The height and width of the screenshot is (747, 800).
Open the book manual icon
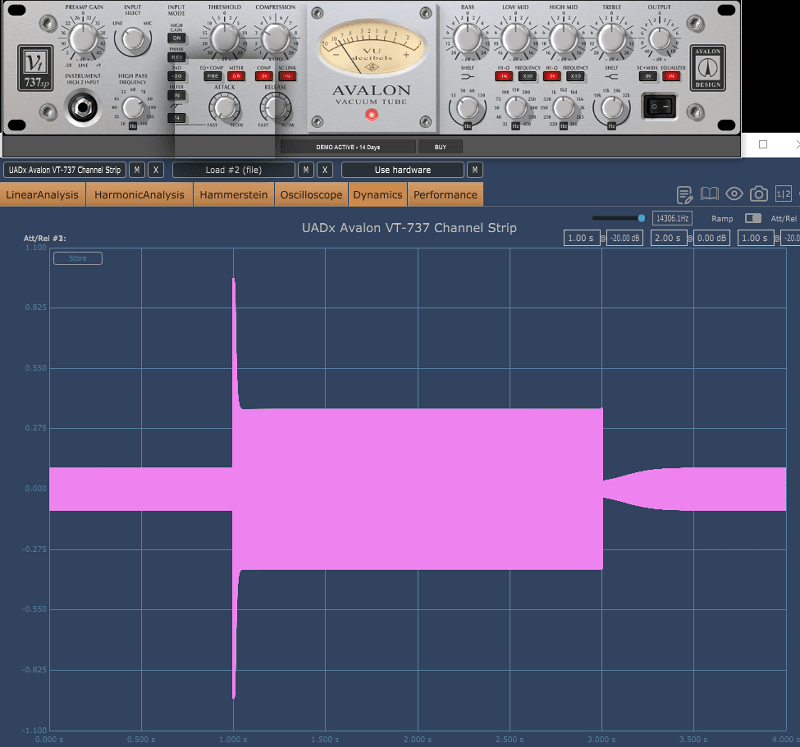click(x=709, y=194)
